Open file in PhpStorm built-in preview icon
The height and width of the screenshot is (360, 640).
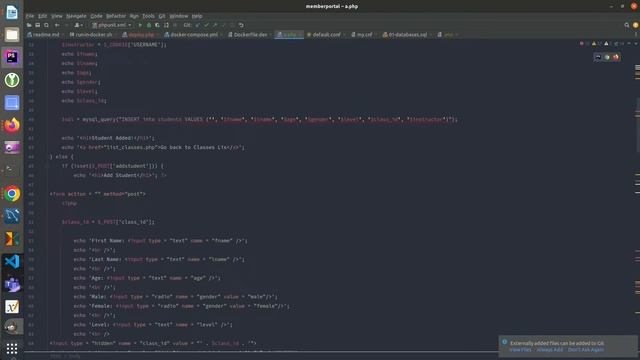click(x=598, y=57)
